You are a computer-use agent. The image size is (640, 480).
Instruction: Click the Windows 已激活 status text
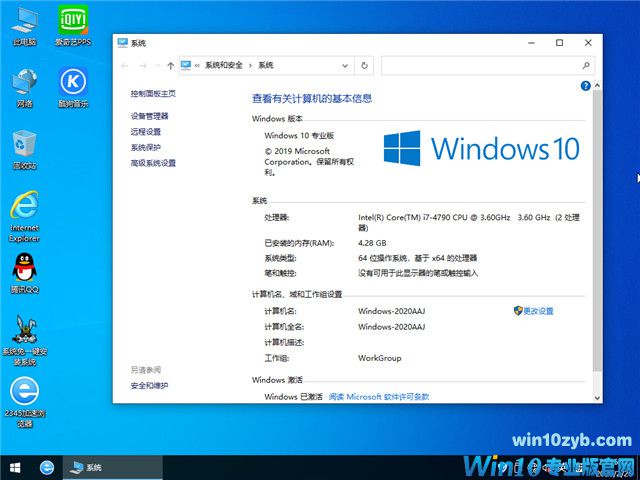pyautogui.click(x=293, y=396)
